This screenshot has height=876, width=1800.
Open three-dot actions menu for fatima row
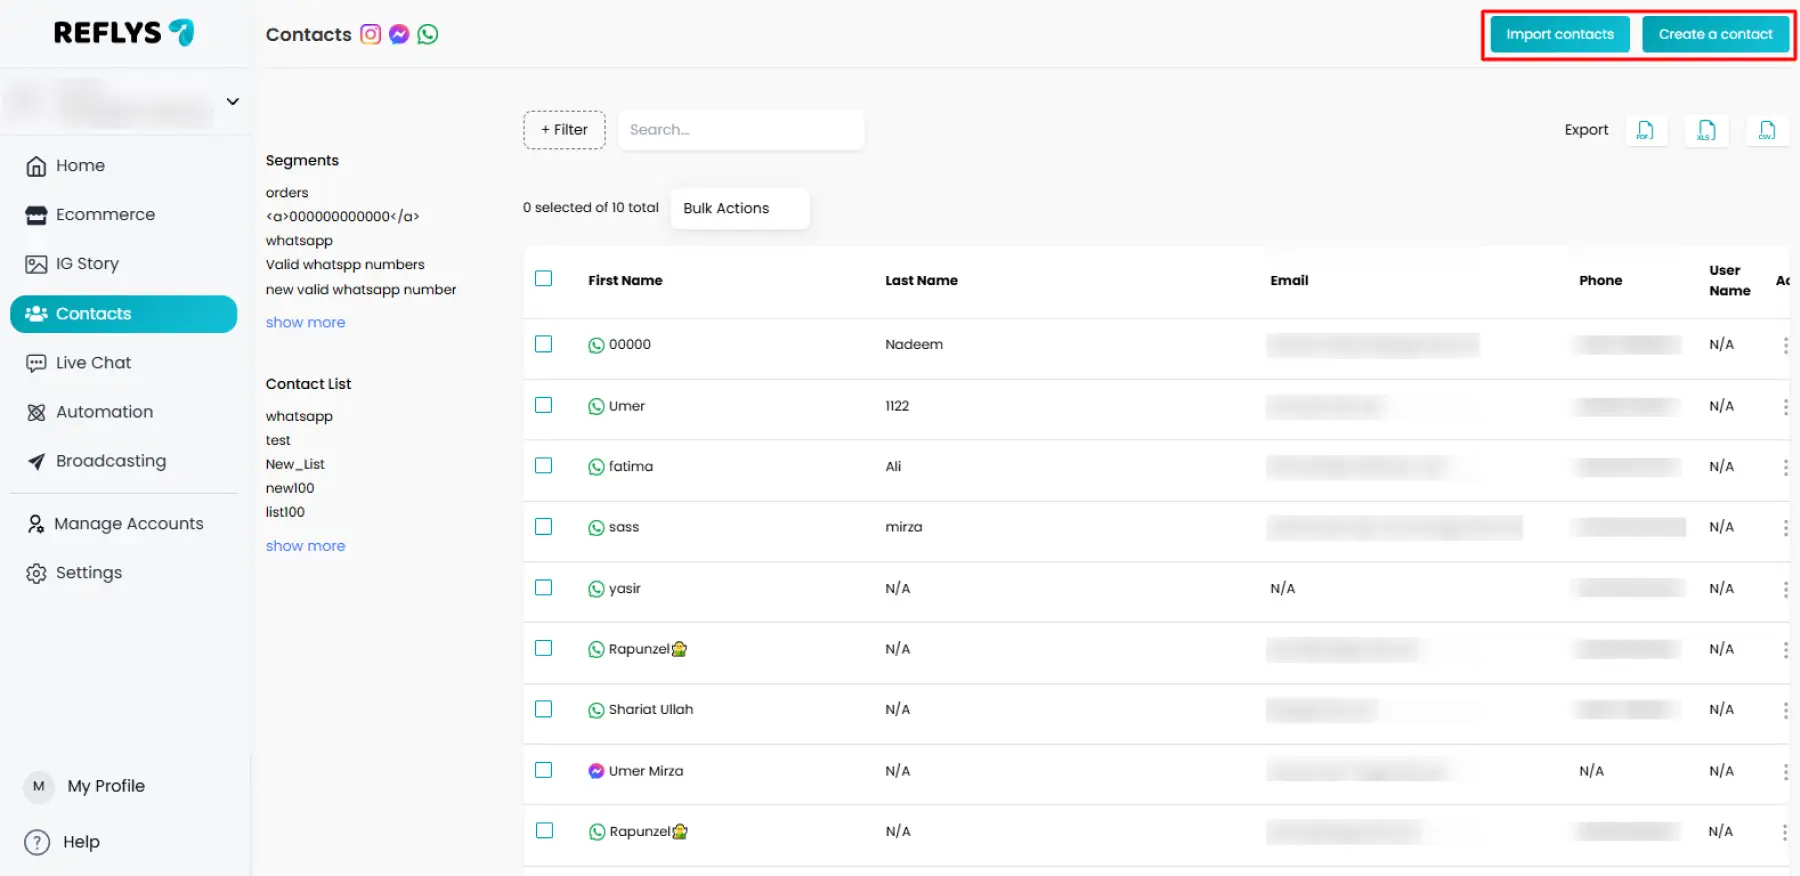click(x=1785, y=467)
